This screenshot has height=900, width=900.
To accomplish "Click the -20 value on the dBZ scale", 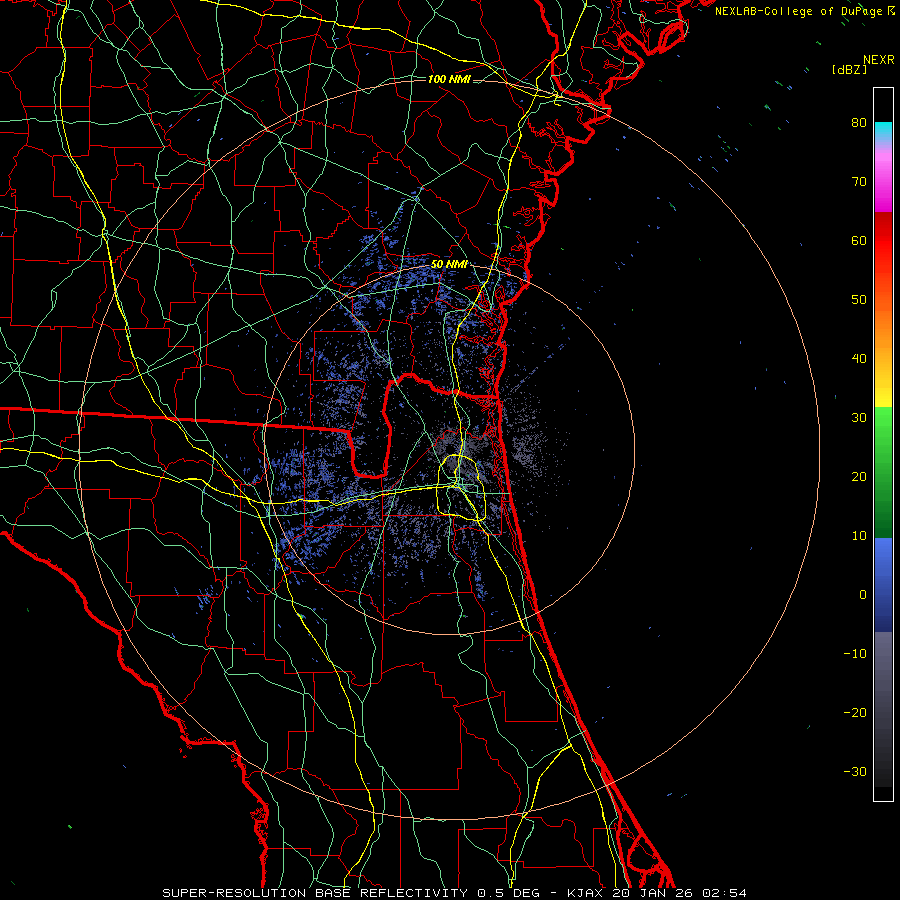I will (855, 713).
